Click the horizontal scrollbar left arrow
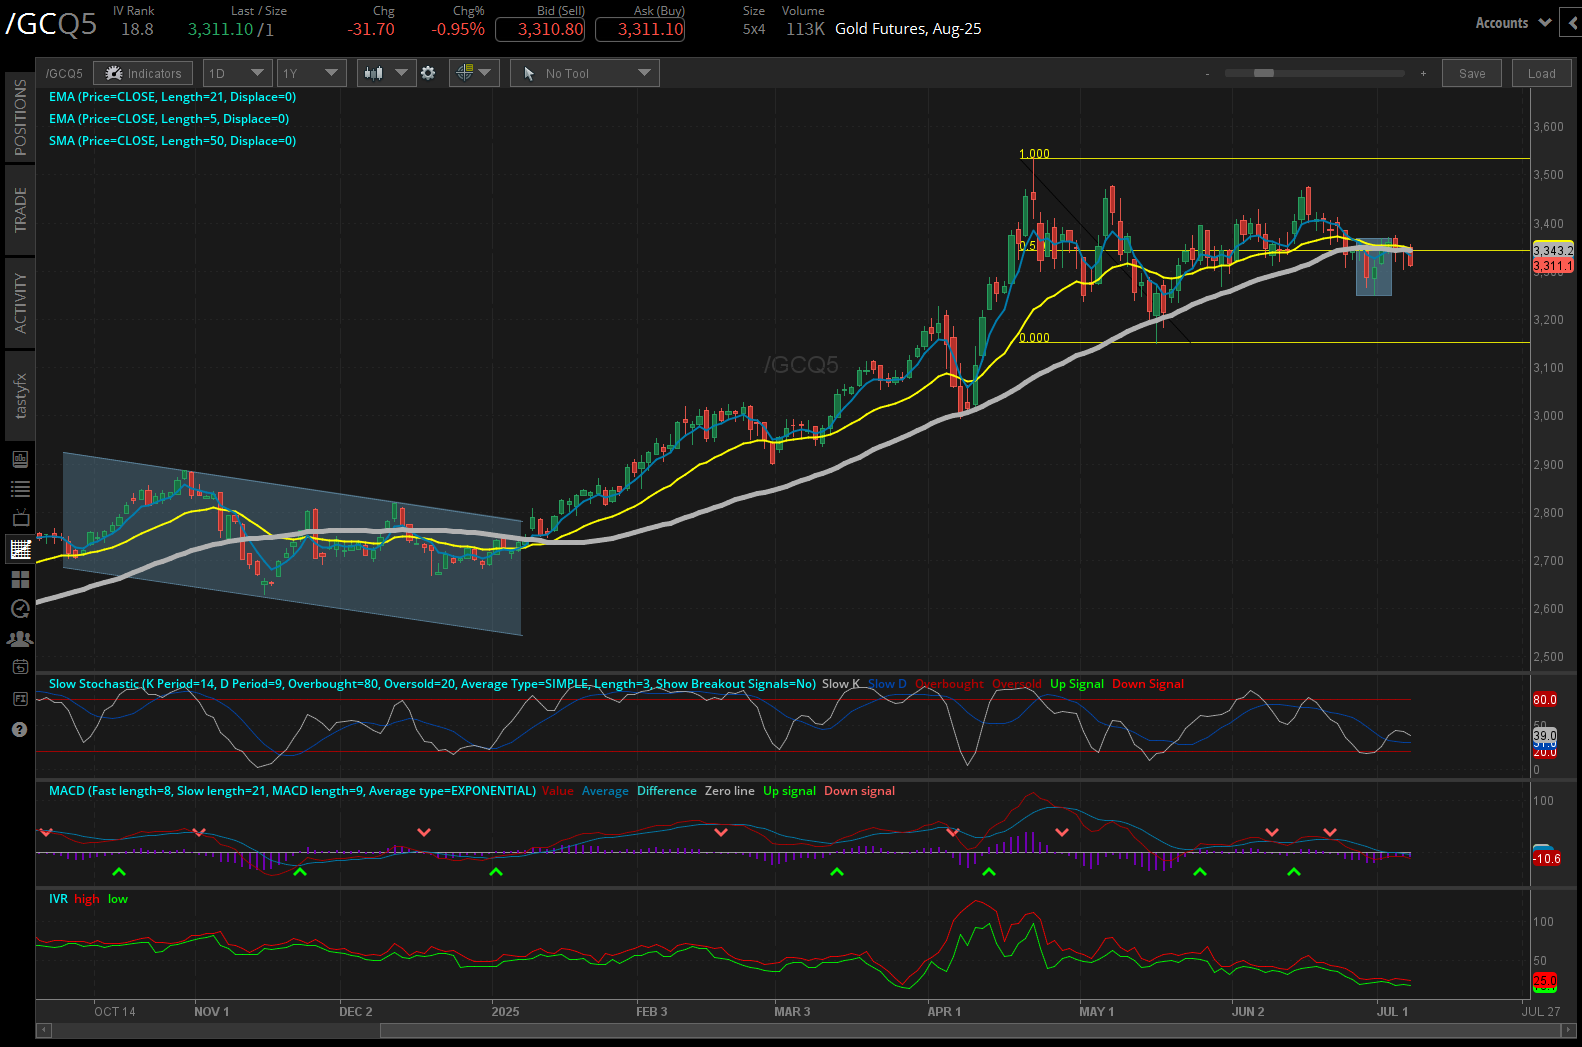This screenshot has width=1582, height=1047. point(43,1030)
